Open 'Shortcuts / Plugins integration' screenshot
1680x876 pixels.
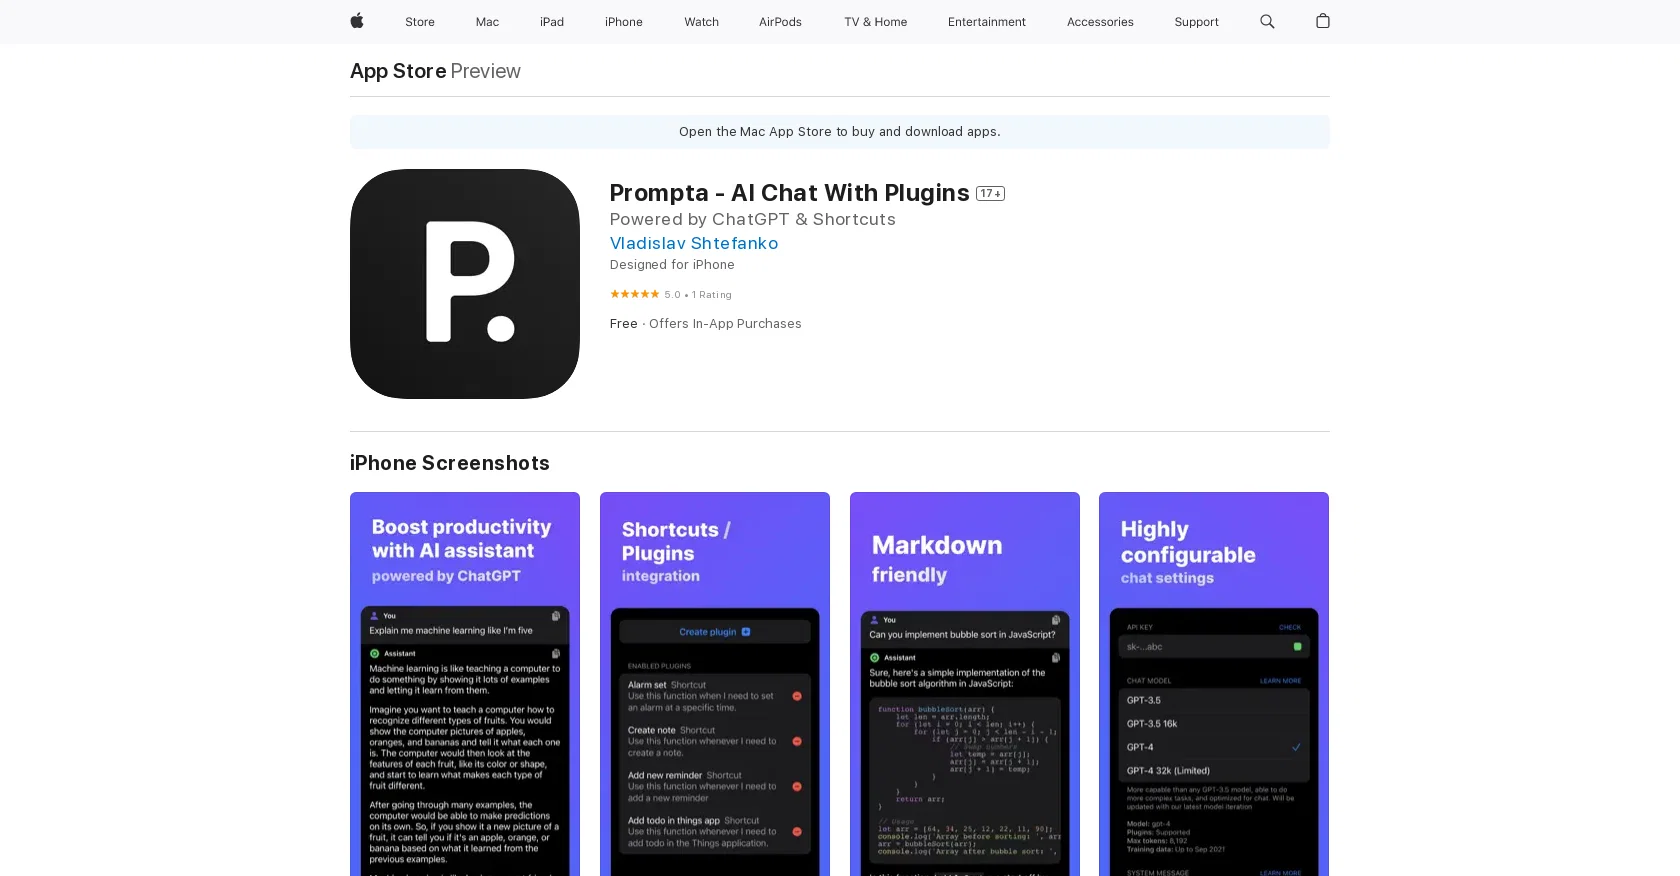pyautogui.click(x=715, y=684)
